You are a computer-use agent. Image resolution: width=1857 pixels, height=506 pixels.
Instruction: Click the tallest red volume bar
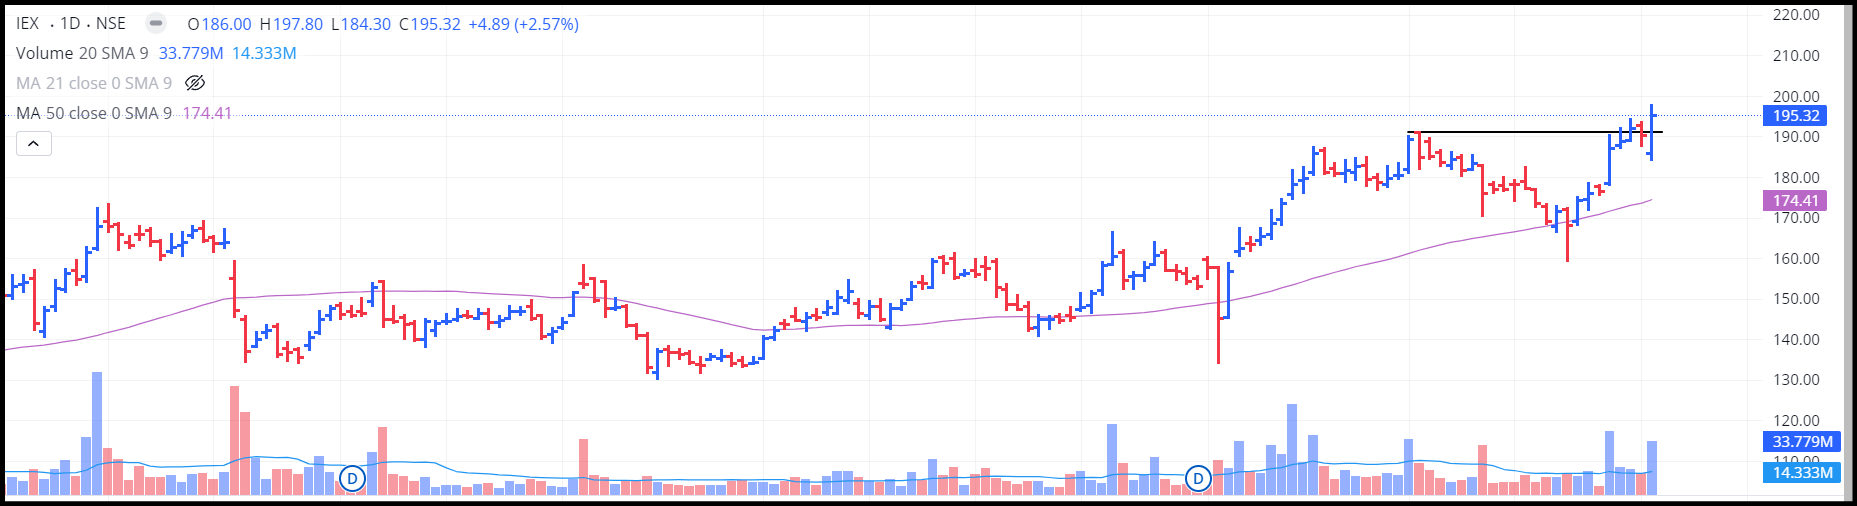pos(234,440)
